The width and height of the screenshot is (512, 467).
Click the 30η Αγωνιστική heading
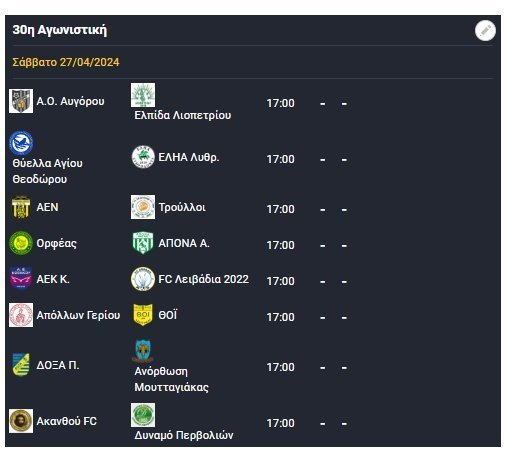[60, 30]
